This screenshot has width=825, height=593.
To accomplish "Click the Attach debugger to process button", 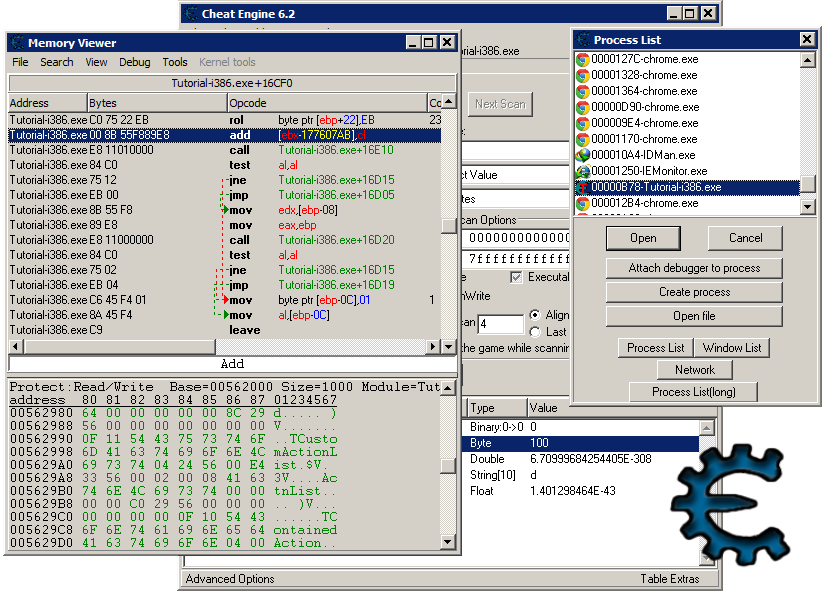I will 693,268.
